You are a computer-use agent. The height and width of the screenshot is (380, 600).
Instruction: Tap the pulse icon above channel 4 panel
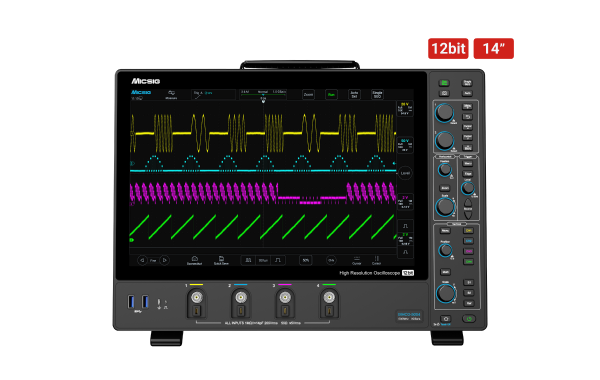(x=405, y=226)
